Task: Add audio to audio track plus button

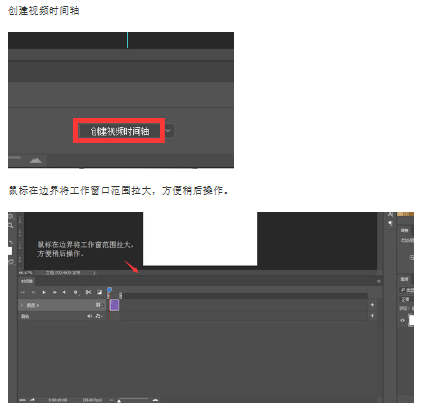Action: (x=372, y=316)
